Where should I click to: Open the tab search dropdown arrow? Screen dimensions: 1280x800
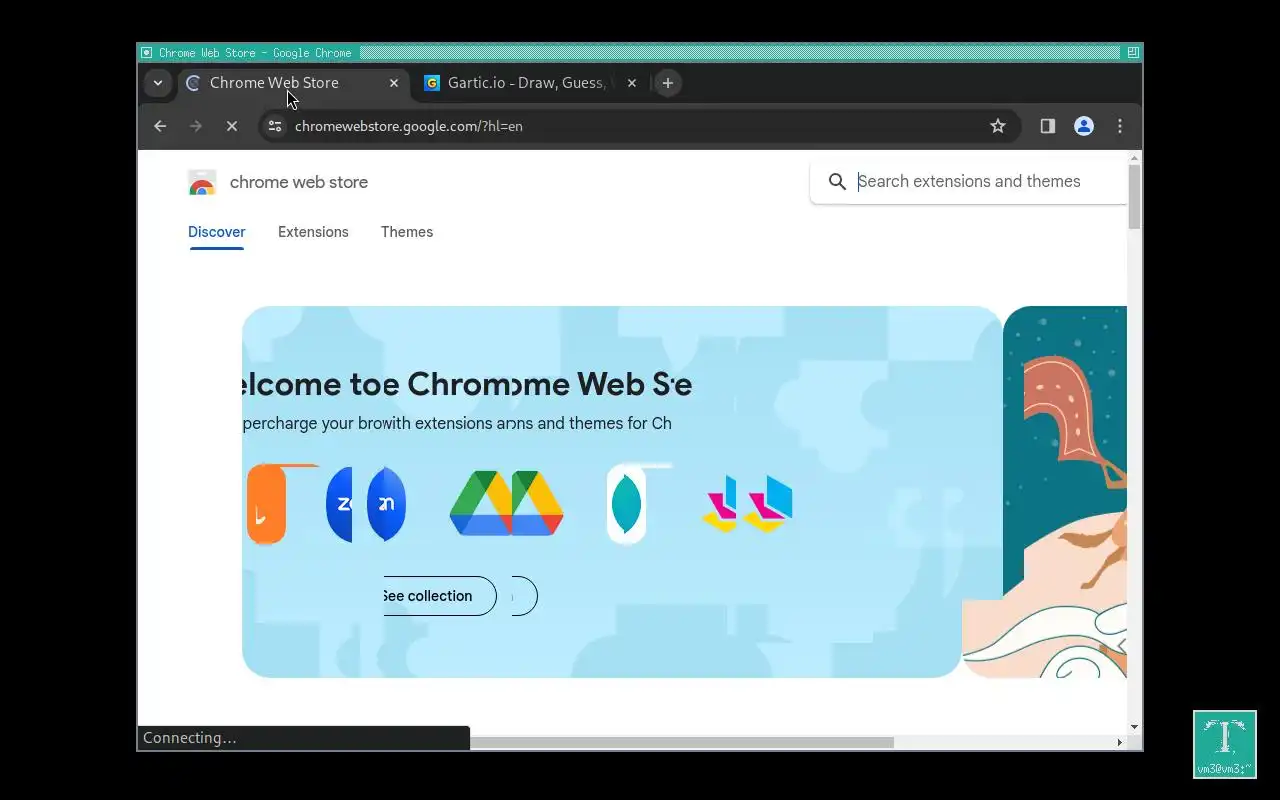pyautogui.click(x=157, y=83)
